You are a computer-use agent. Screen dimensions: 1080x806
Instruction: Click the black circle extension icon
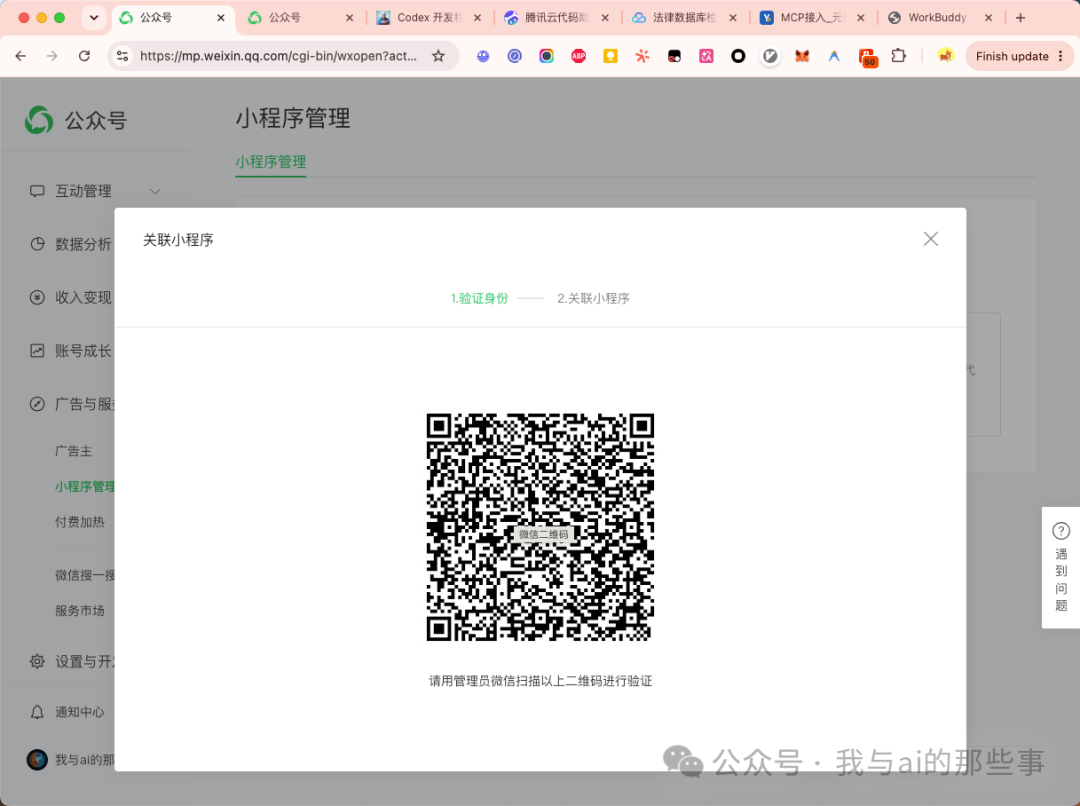738,56
